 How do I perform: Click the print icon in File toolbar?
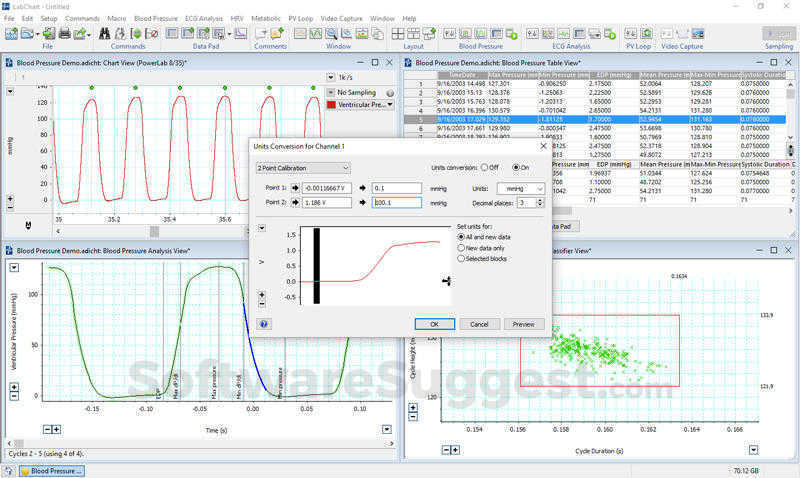coord(64,33)
